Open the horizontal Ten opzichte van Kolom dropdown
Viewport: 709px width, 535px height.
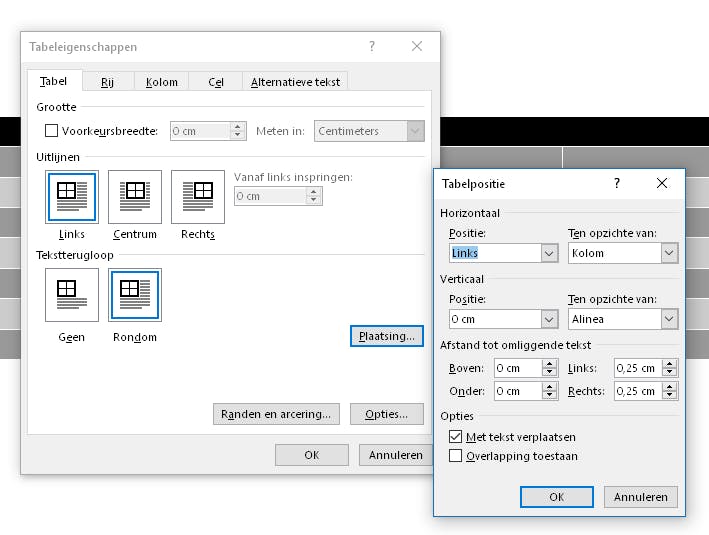click(x=669, y=253)
